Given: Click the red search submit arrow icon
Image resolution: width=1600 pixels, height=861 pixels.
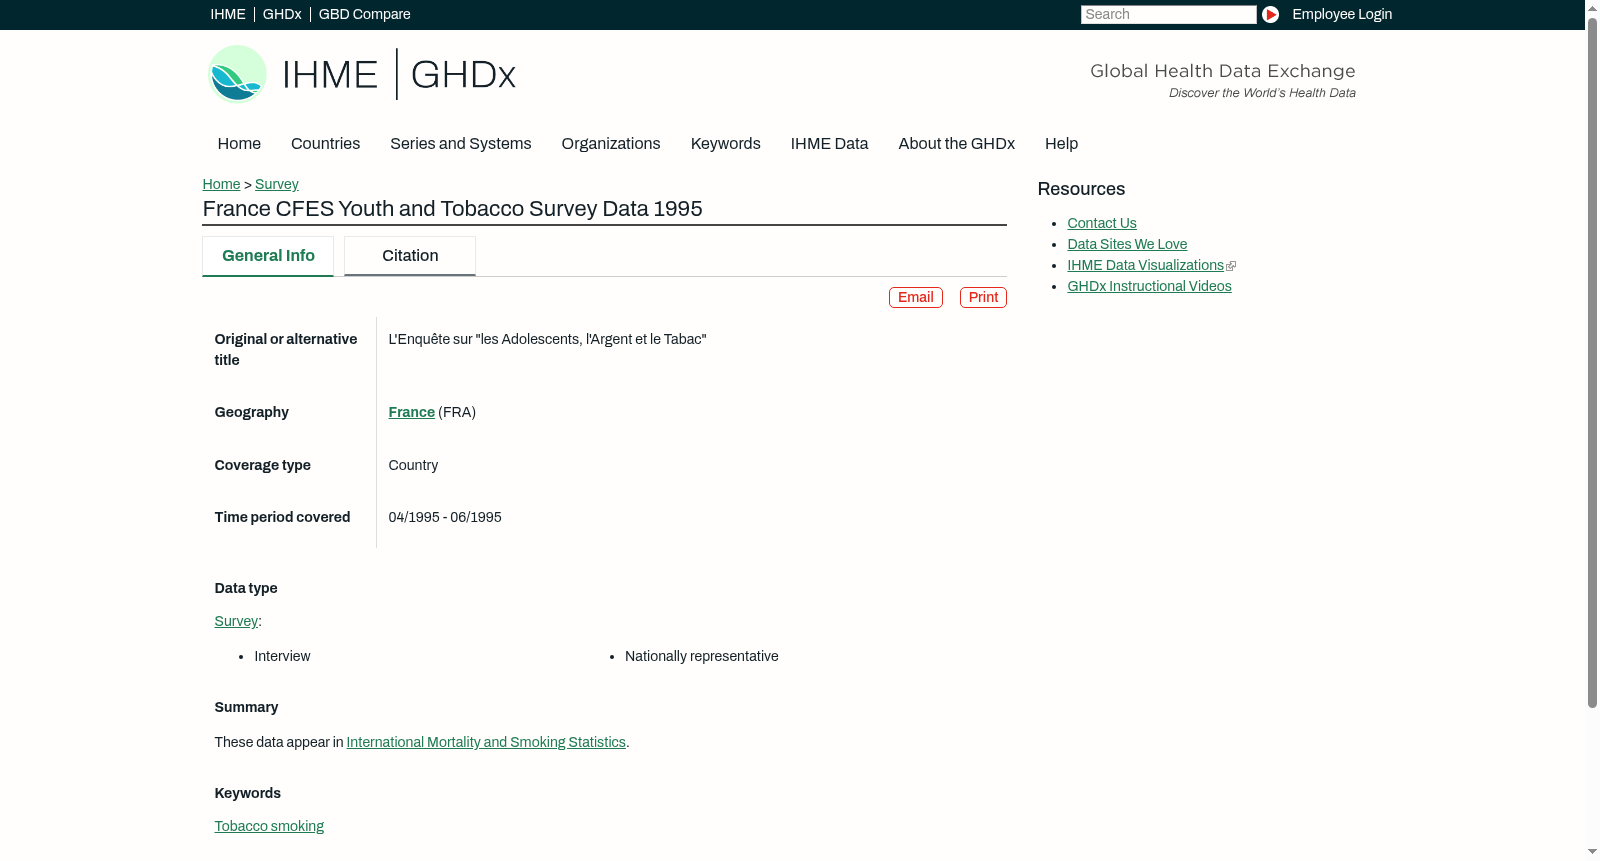Looking at the screenshot, I should coord(1270,14).
